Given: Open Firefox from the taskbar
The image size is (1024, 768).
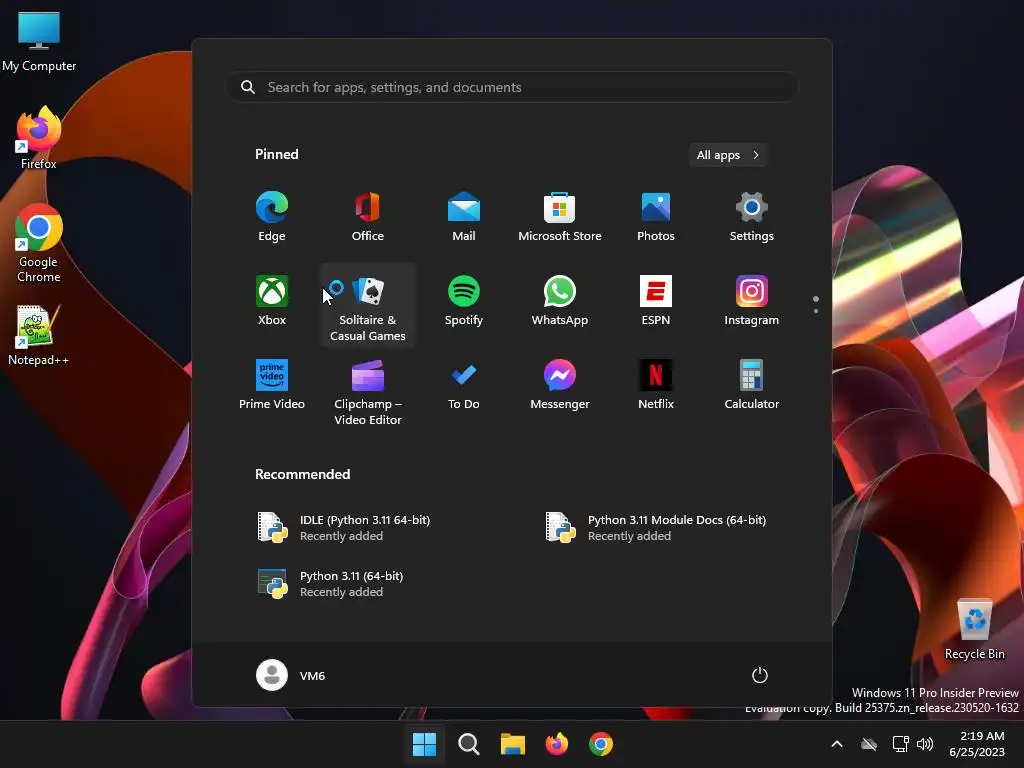Looking at the screenshot, I should tap(556, 744).
